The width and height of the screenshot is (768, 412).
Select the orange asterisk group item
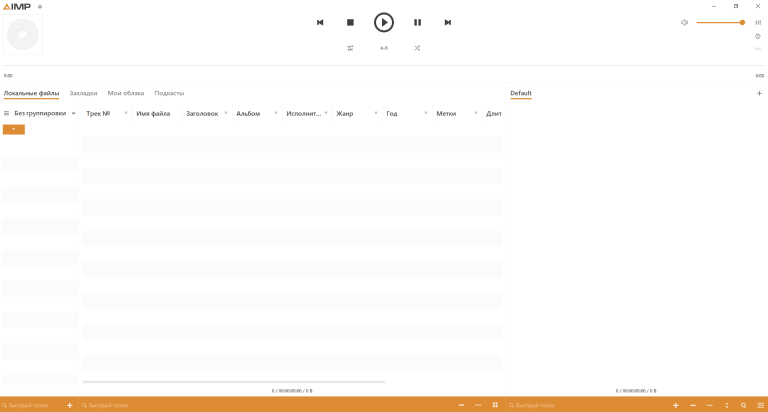pos(14,129)
